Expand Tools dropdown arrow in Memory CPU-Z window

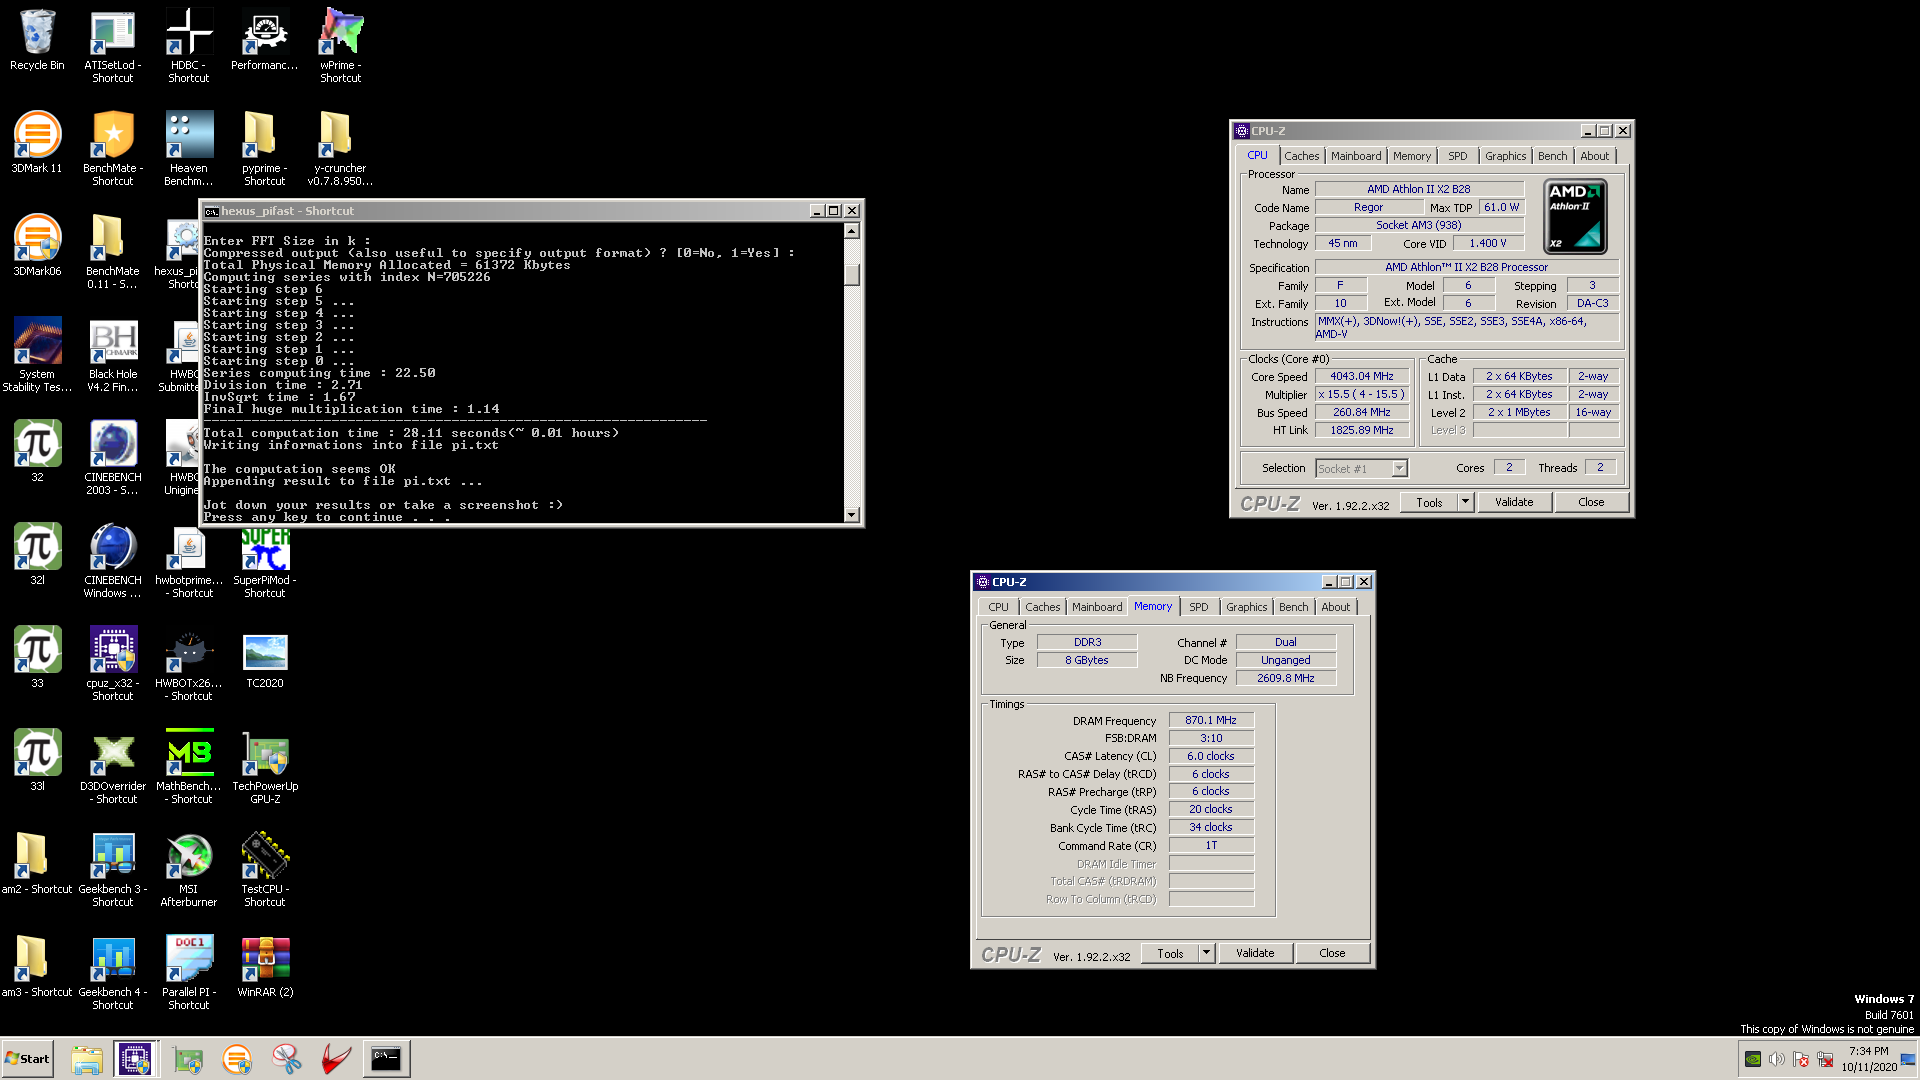point(1206,953)
